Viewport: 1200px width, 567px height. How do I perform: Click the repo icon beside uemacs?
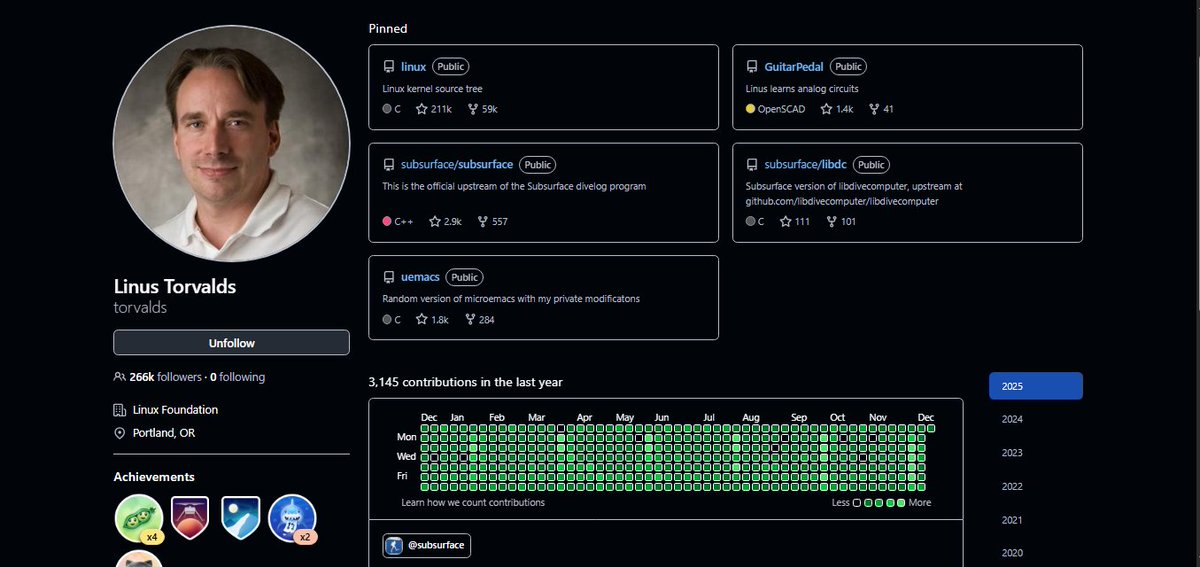(389, 277)
